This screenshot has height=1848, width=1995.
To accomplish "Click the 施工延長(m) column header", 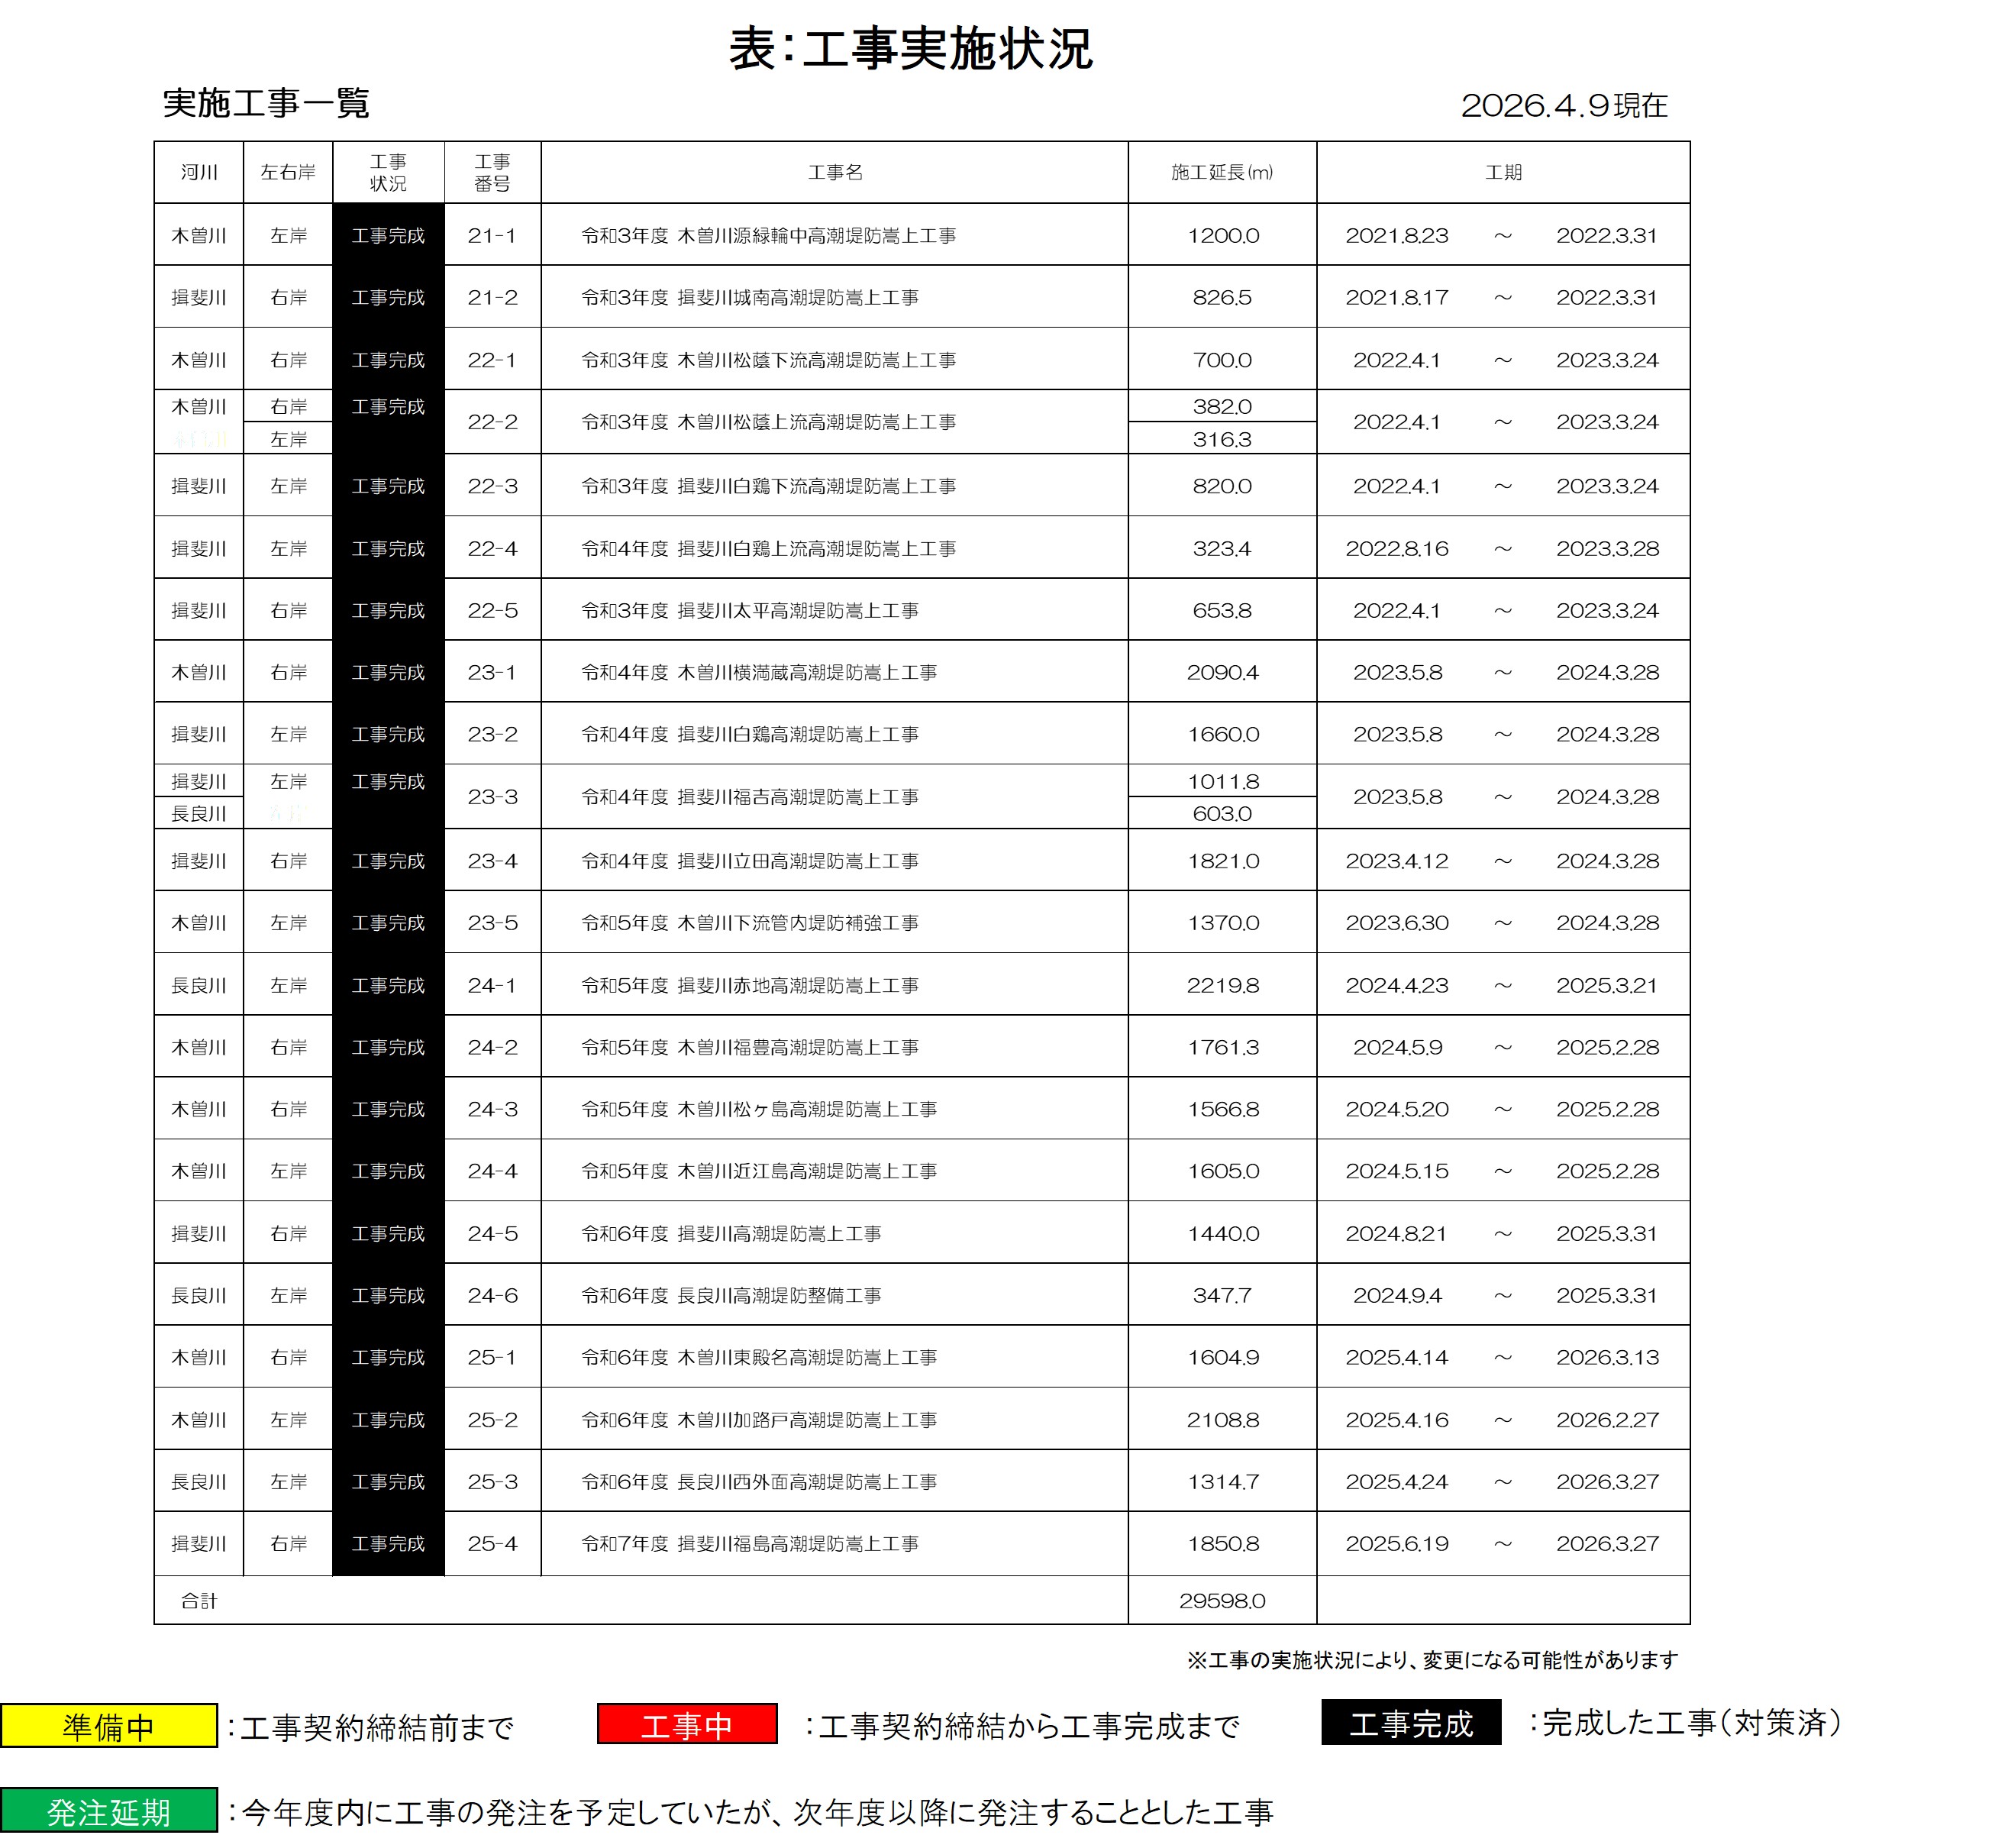I will tap(1221, 172).
